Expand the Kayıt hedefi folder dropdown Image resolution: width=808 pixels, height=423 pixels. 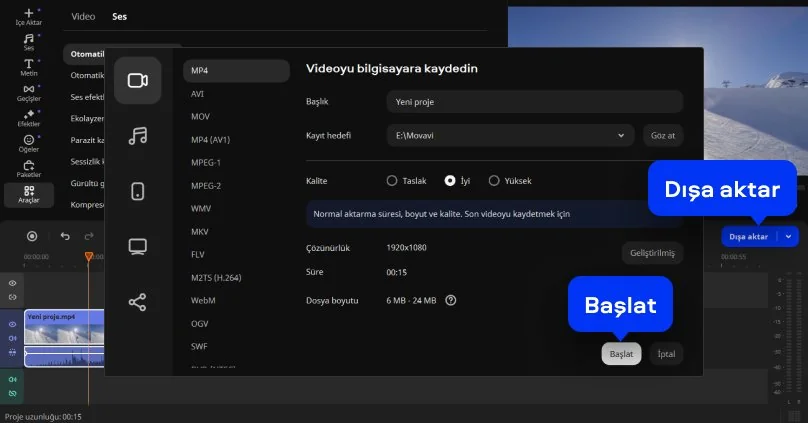tap(620, 134)
